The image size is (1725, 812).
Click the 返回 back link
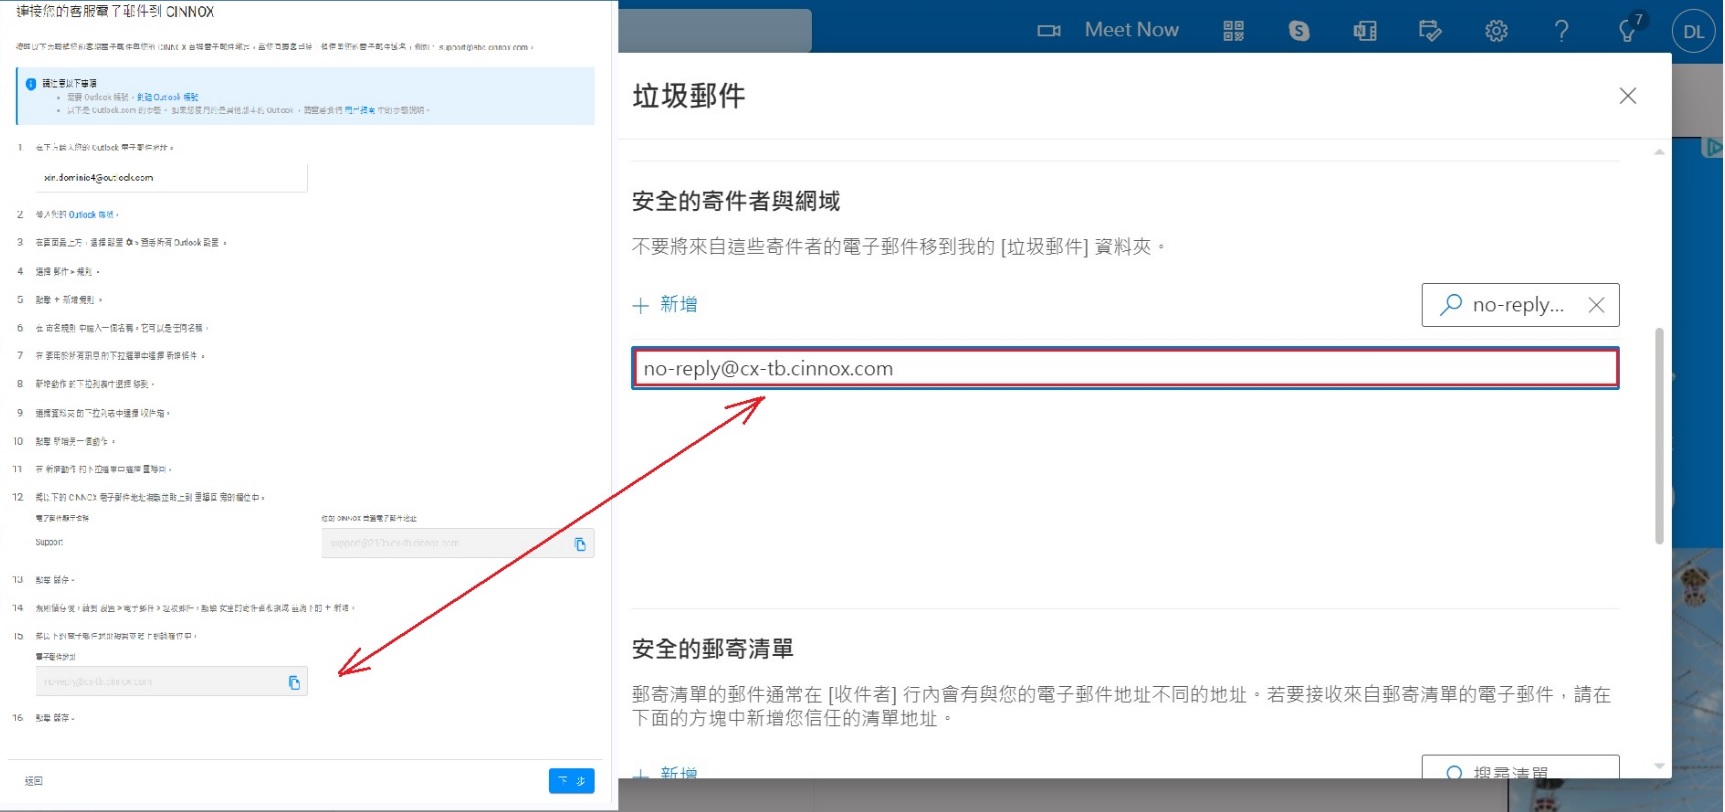[x=34, y=781]
